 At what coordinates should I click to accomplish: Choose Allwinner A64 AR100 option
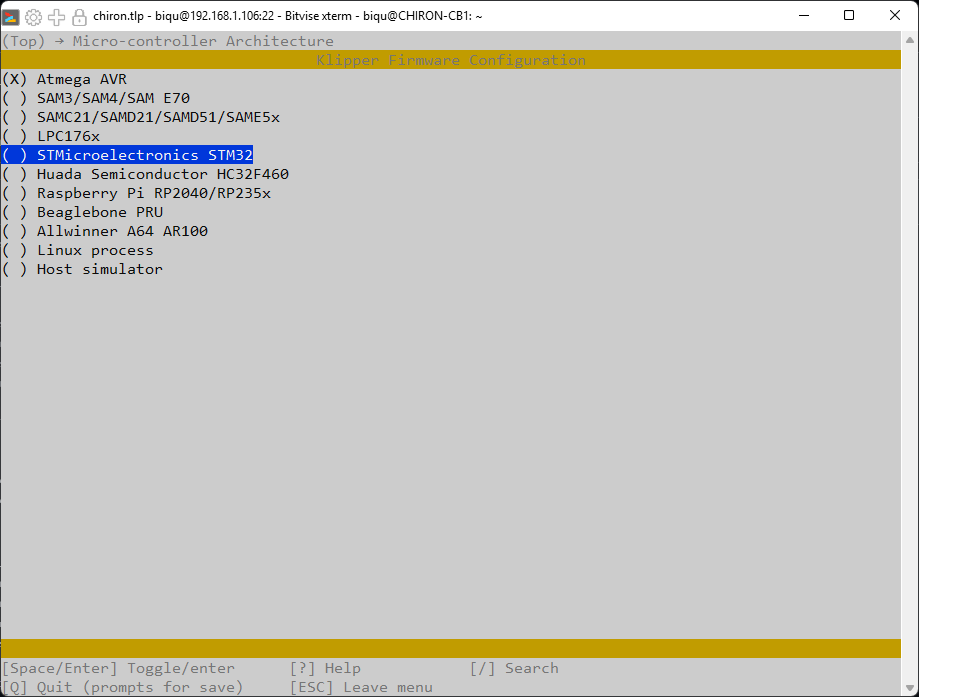105,232
